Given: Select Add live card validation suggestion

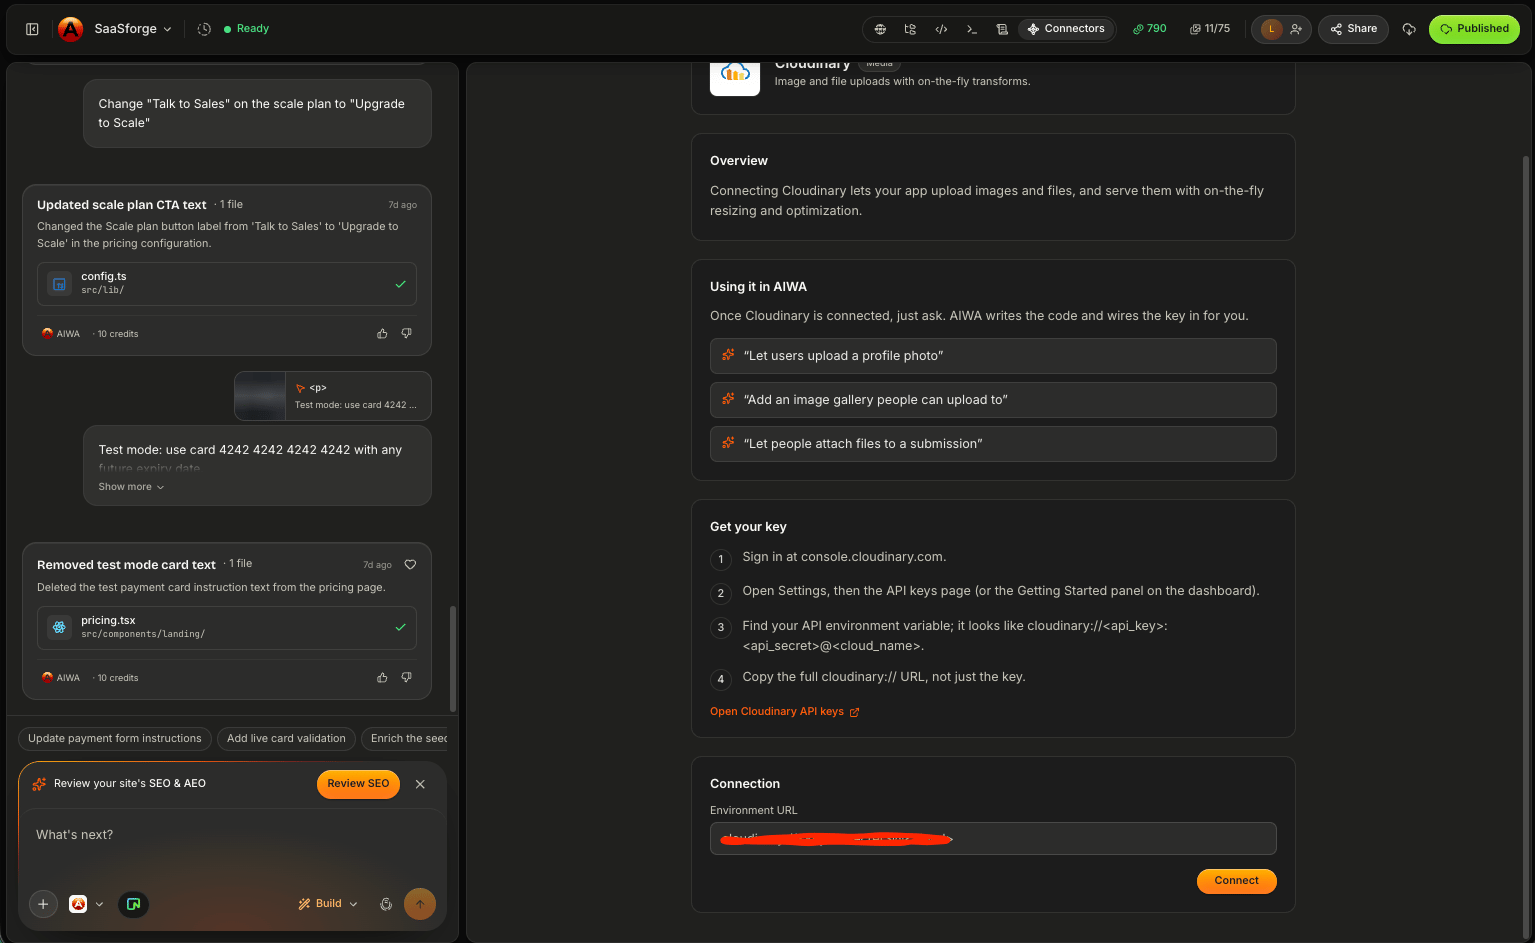Looking at the screenshot, I should point(286,739).
